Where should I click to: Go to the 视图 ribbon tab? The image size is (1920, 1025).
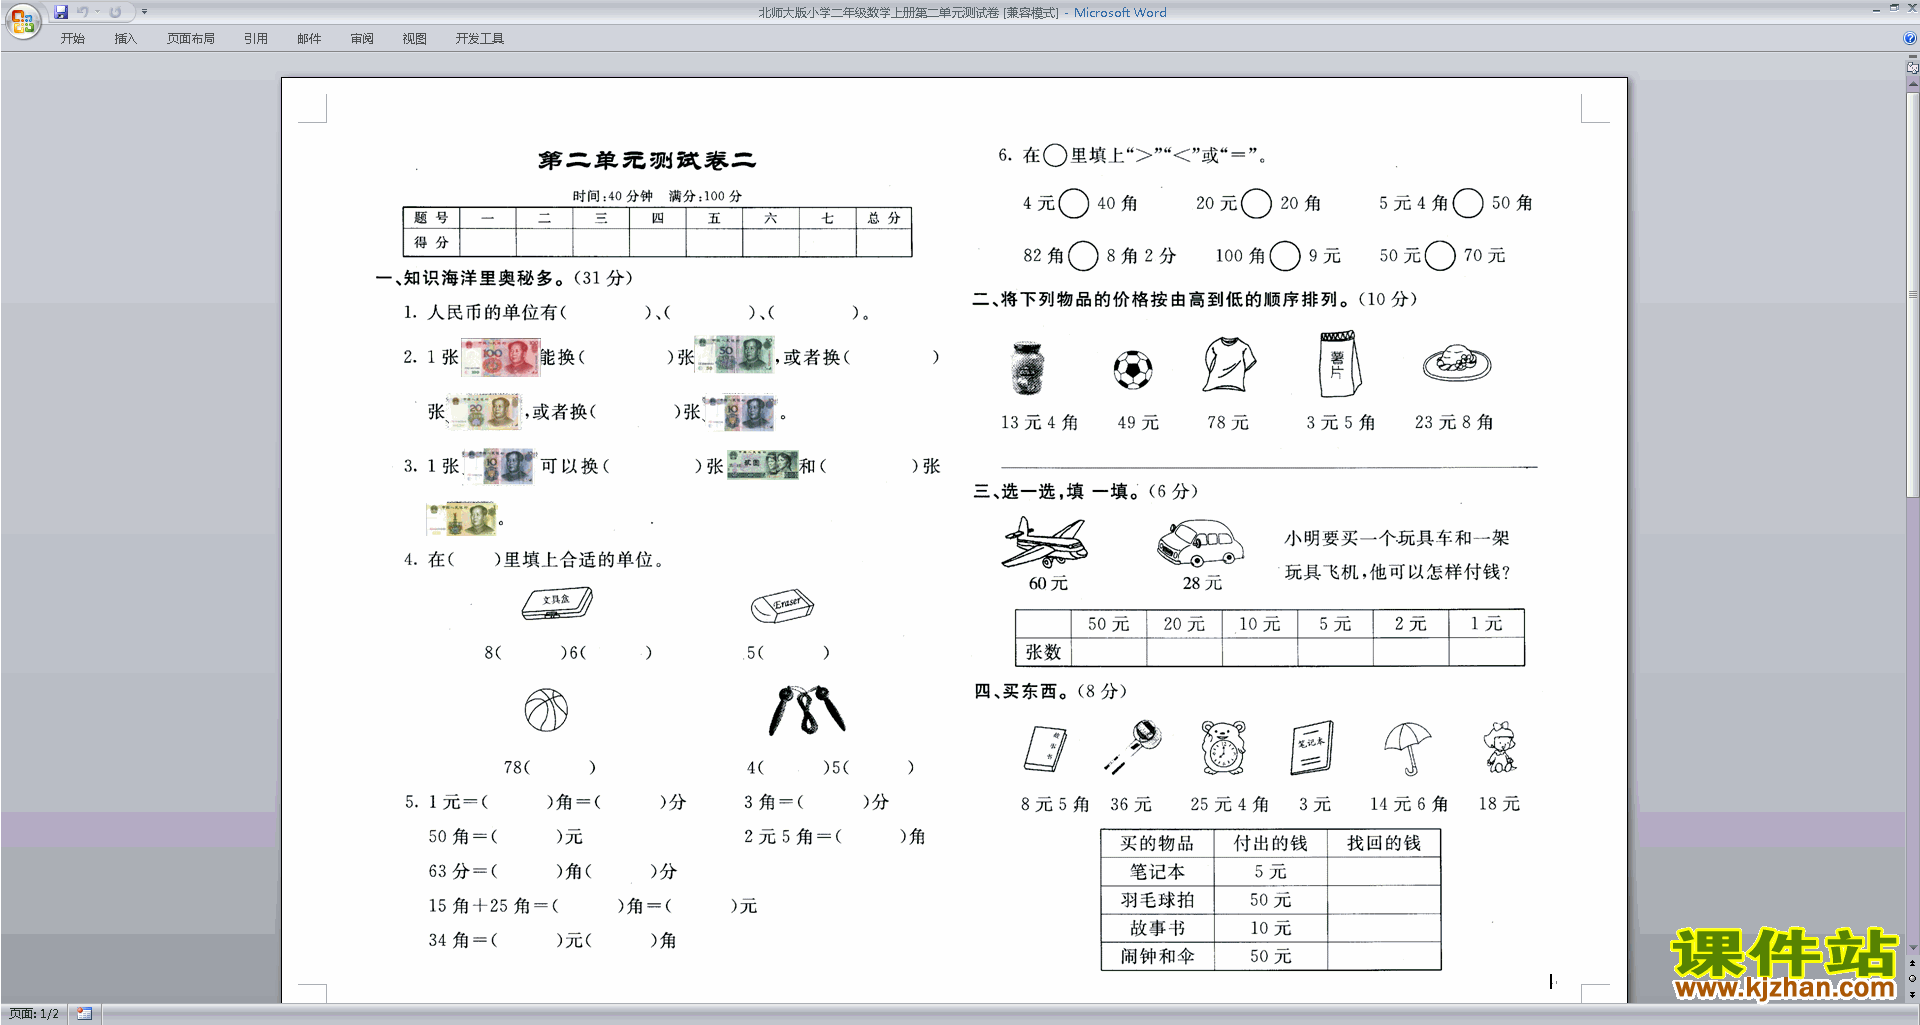(x=415, y=39)
